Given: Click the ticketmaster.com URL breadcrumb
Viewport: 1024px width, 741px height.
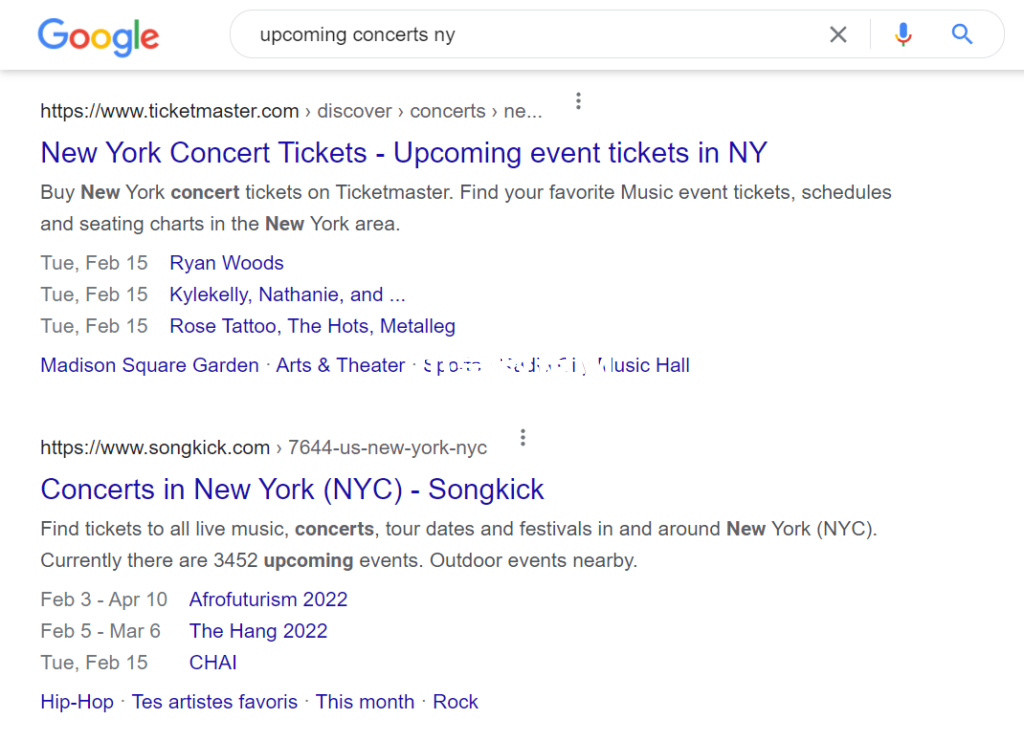Looking at the screenshot, I should point(291,111).
